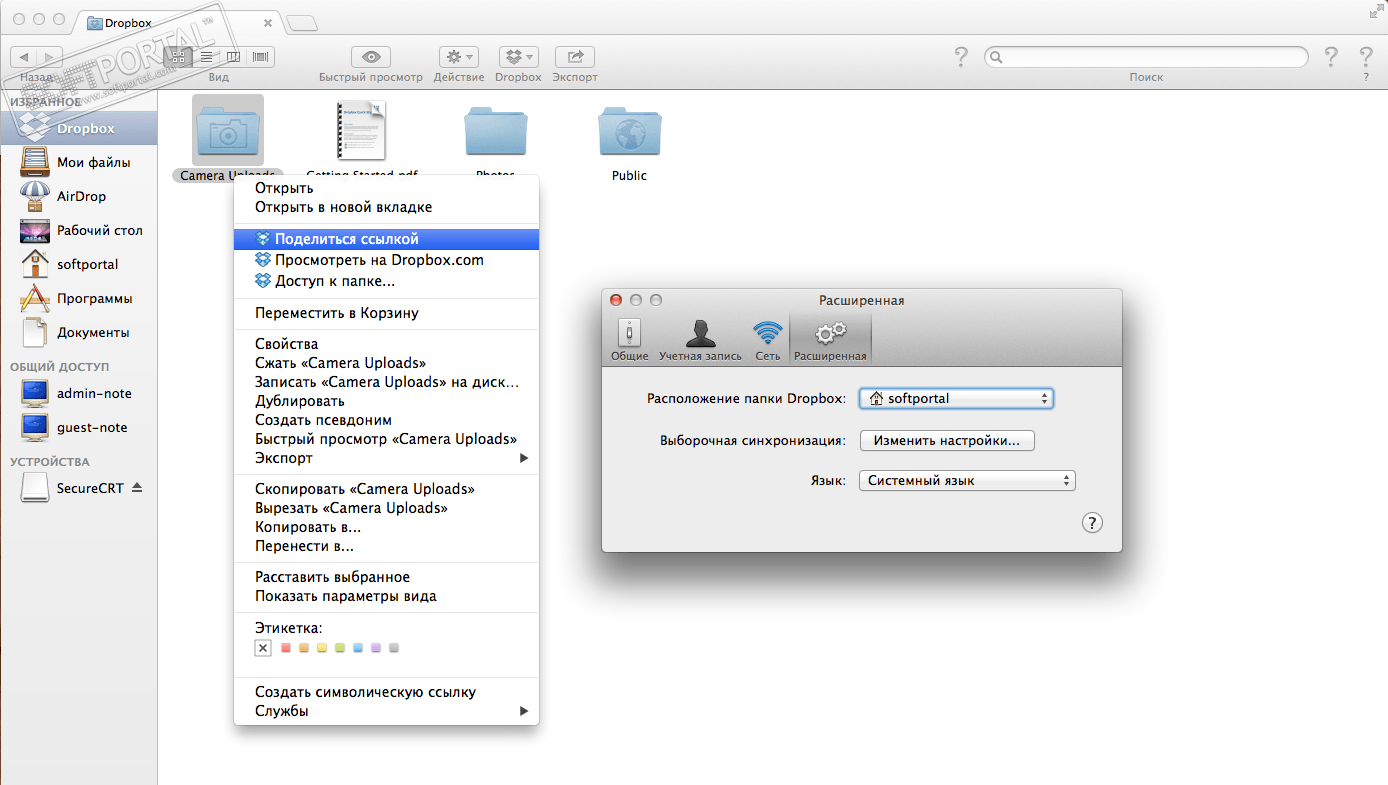Open the Dropbox toolbar dropdown
Image resolution: width=1388 pixels, height=785 pixels.
coord(518,57)
